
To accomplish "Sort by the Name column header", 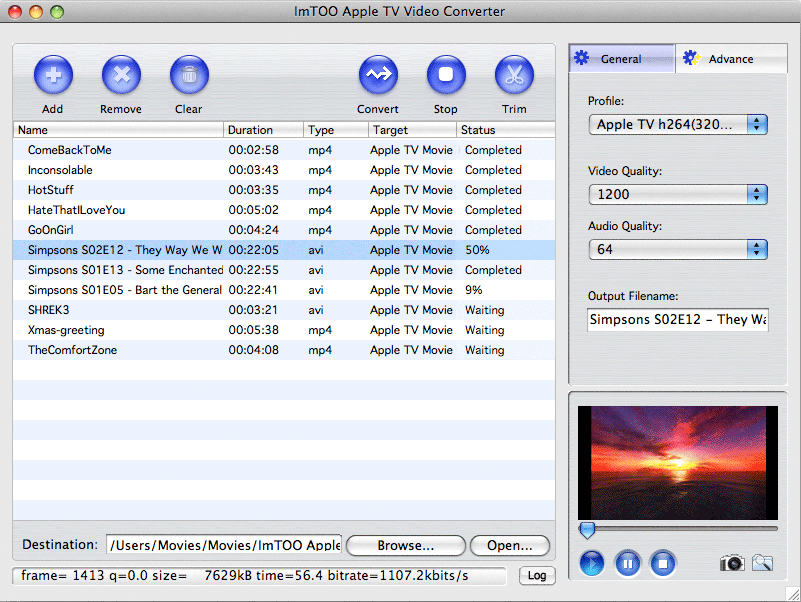I will click(118, 130).
